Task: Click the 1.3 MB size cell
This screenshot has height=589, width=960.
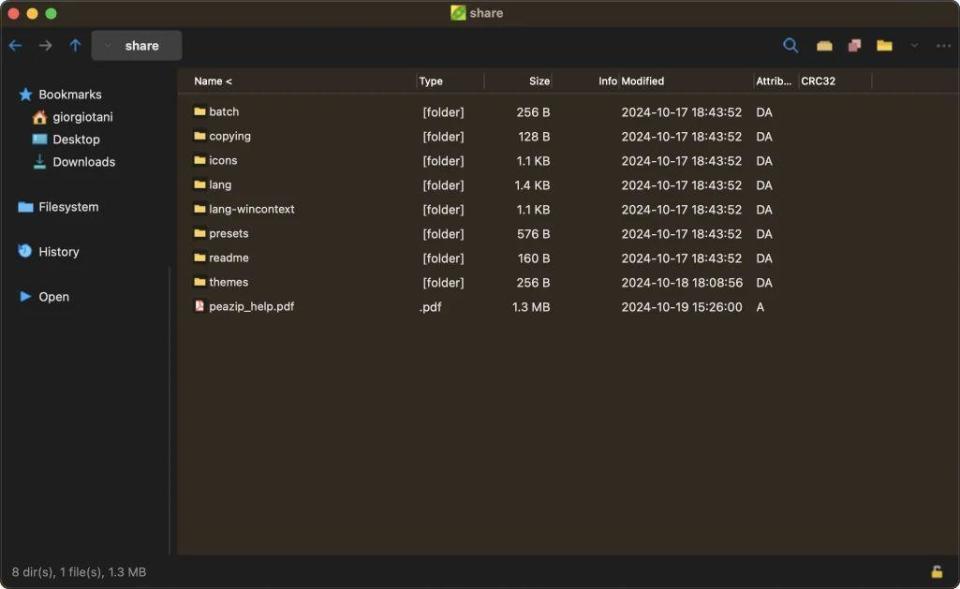Action: (x=531, y=307)
